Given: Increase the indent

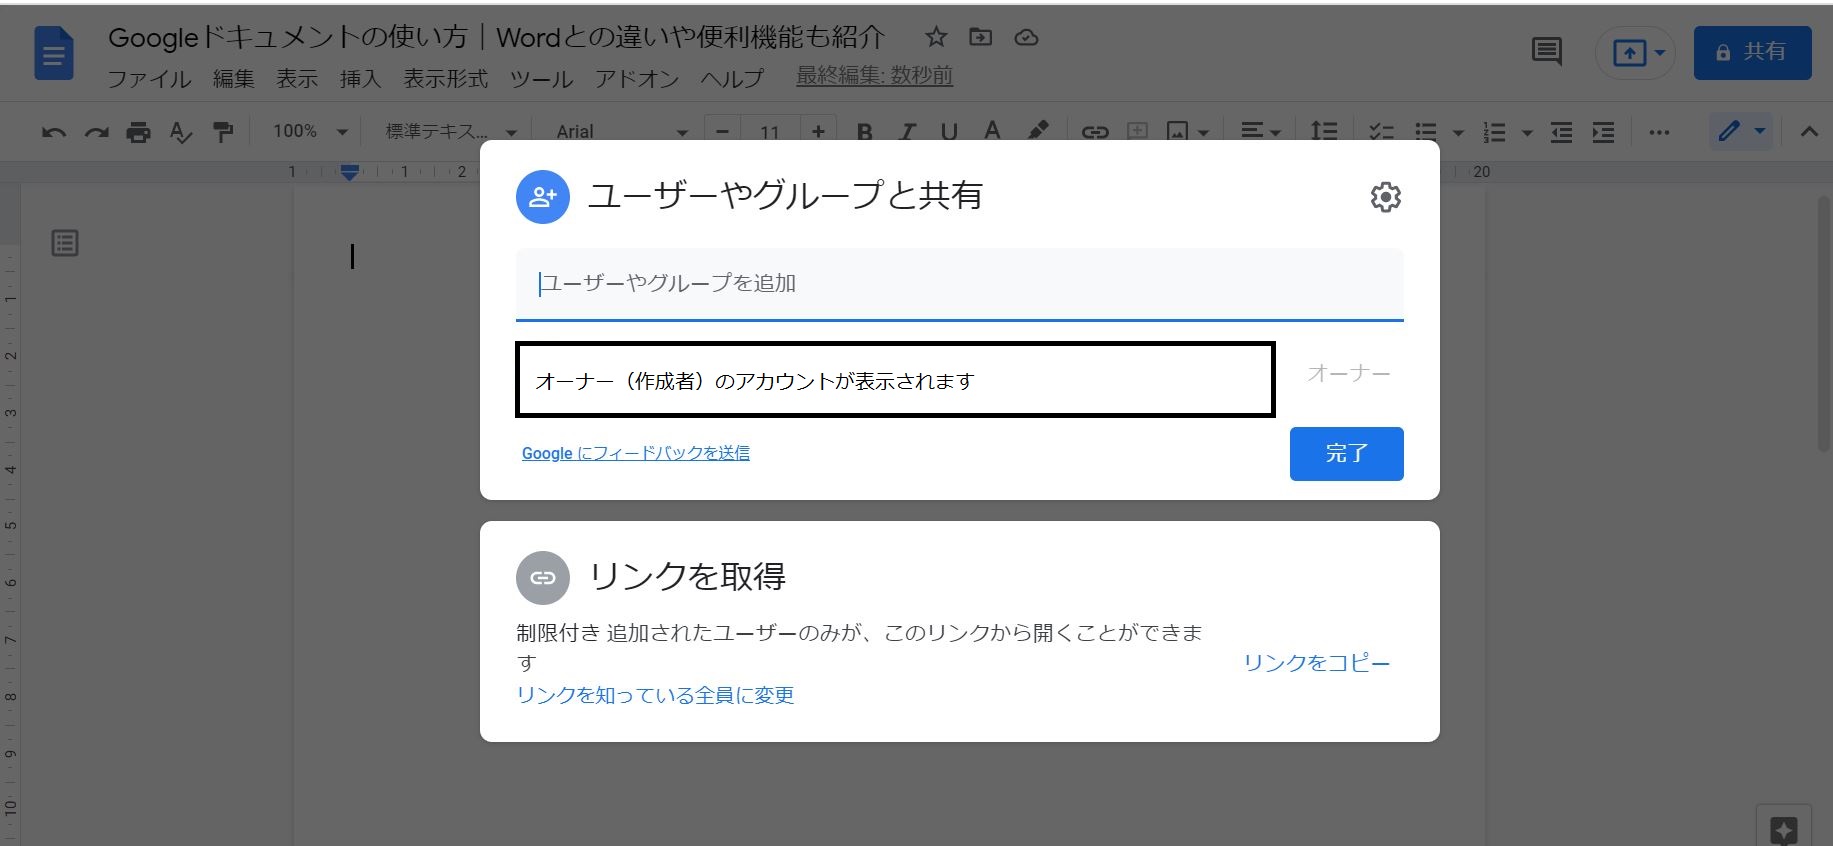Looking at the screenshot, I should pos(1603,132).
